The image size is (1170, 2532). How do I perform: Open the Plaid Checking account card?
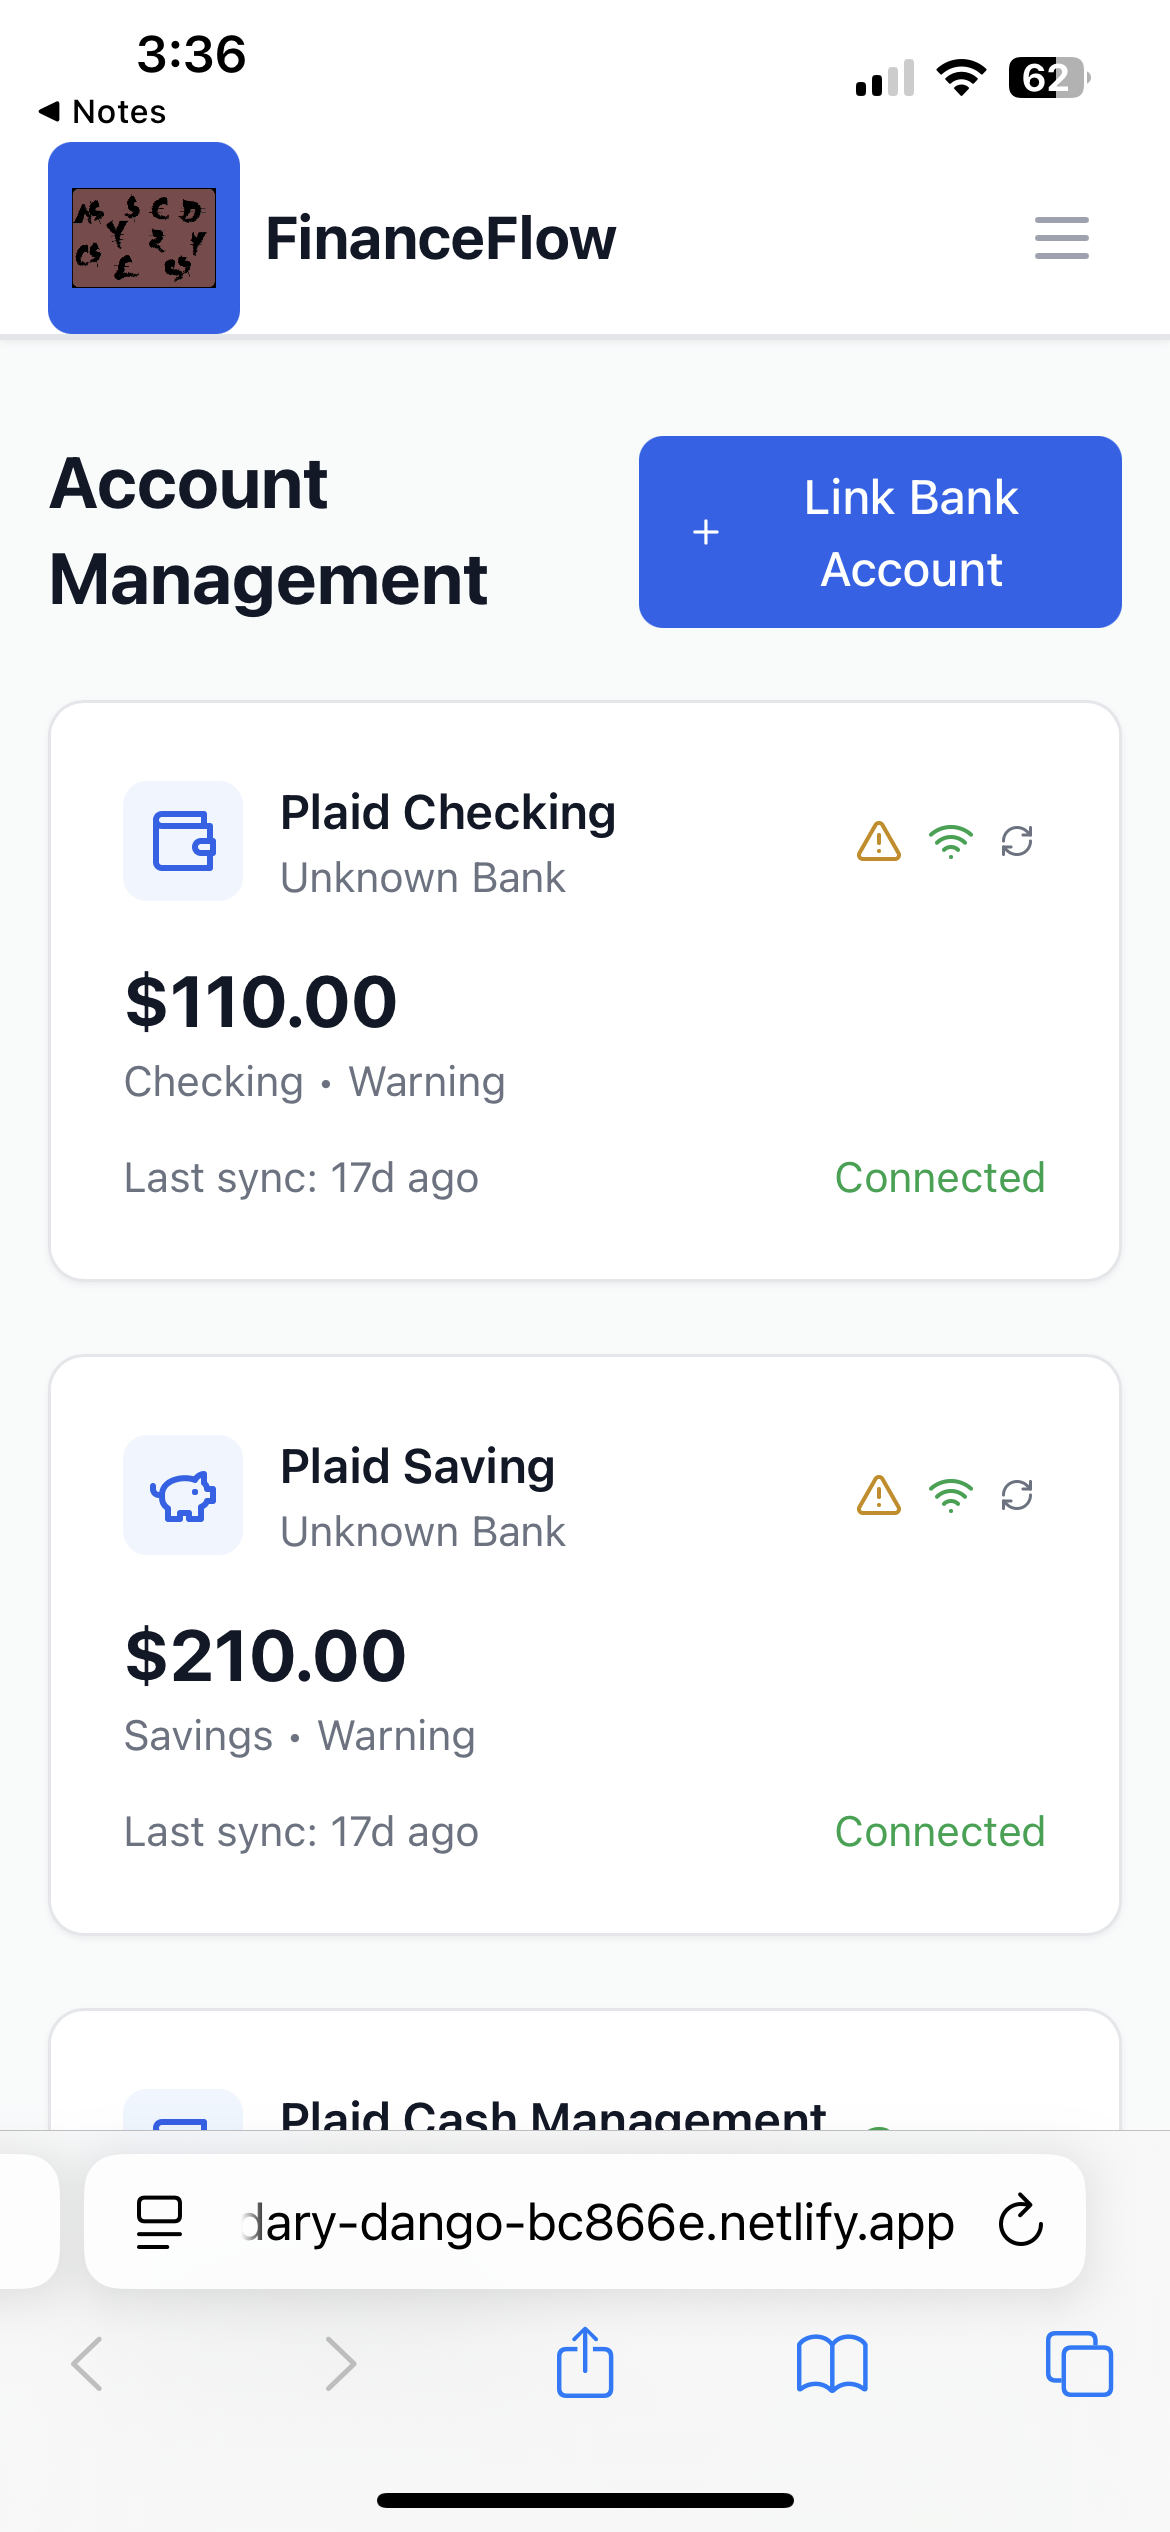[584, 990]
